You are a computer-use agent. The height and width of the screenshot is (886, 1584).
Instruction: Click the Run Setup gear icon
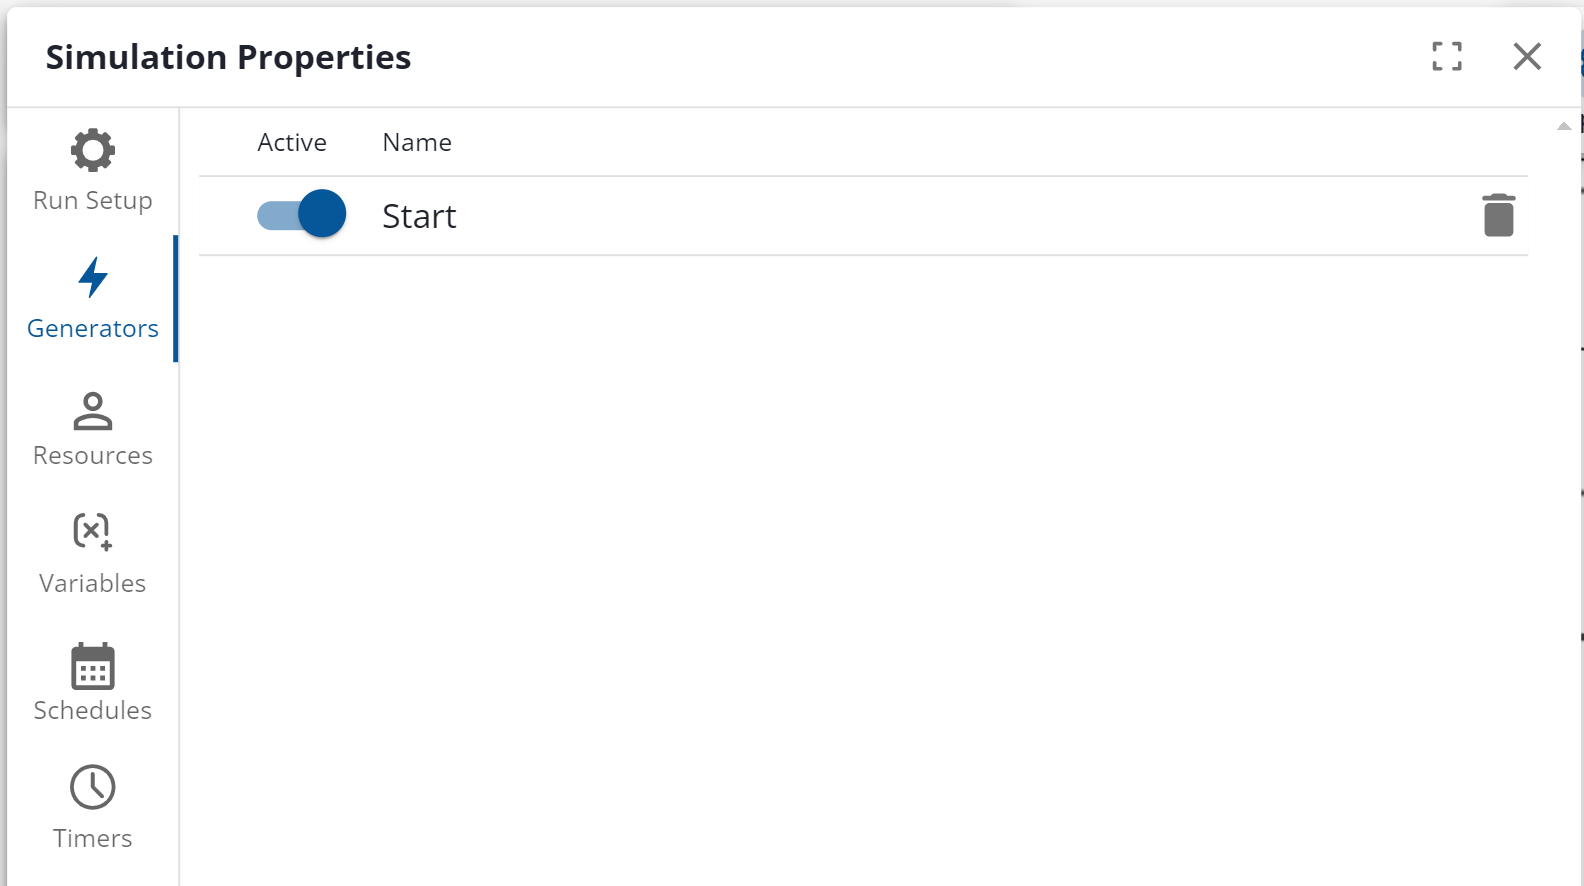click(x=93, y=151)
